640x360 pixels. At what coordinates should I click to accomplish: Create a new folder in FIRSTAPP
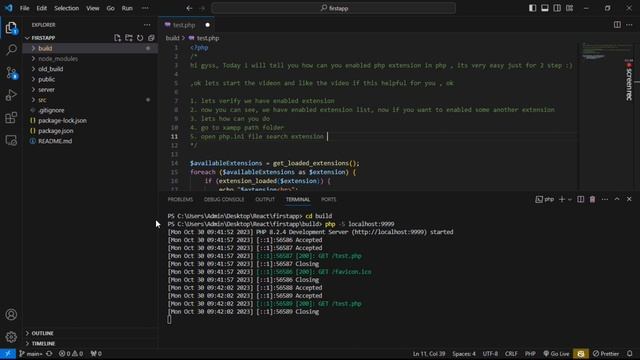pyautogui.click(x=129, y=38)
